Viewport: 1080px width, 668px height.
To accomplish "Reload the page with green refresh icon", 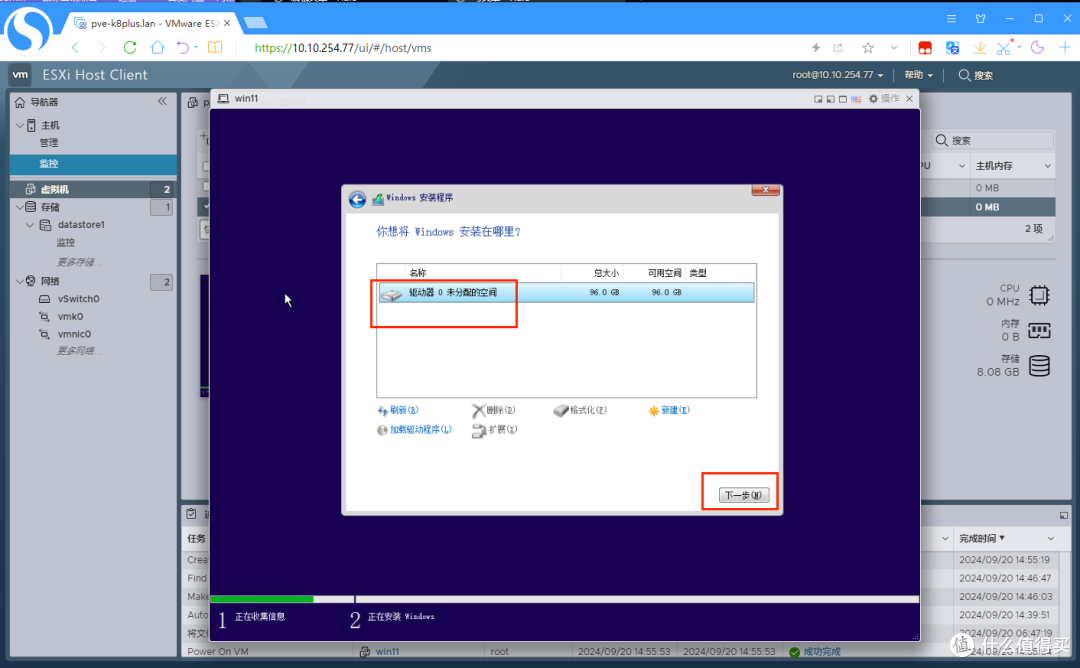I will pyautogui.click(x=129, y=48).
